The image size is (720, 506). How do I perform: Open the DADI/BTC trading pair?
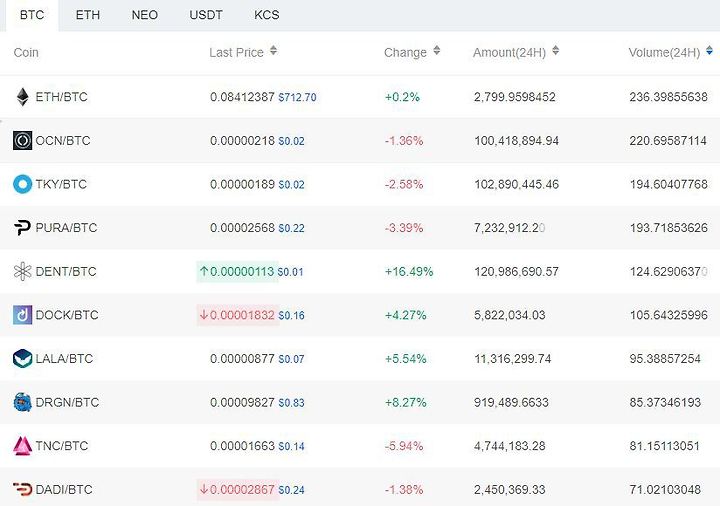[x=64, y=489]
